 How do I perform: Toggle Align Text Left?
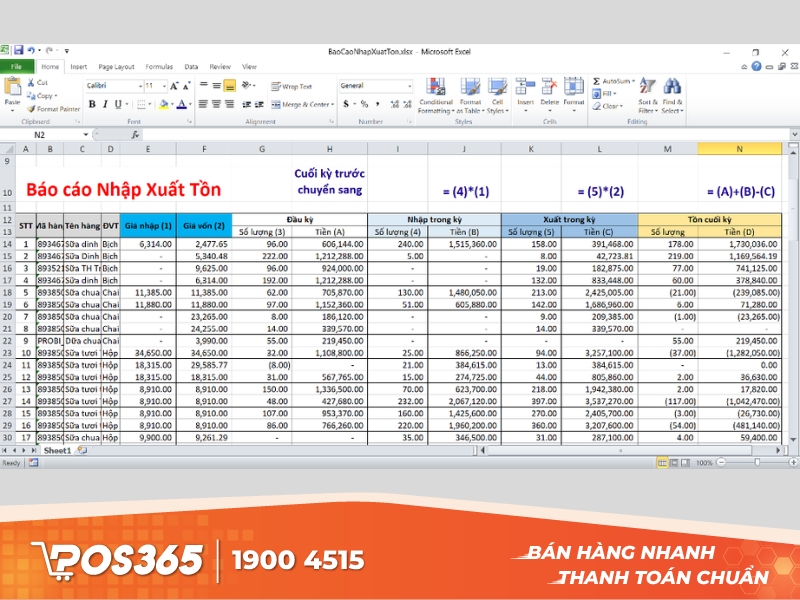(203, 104)
